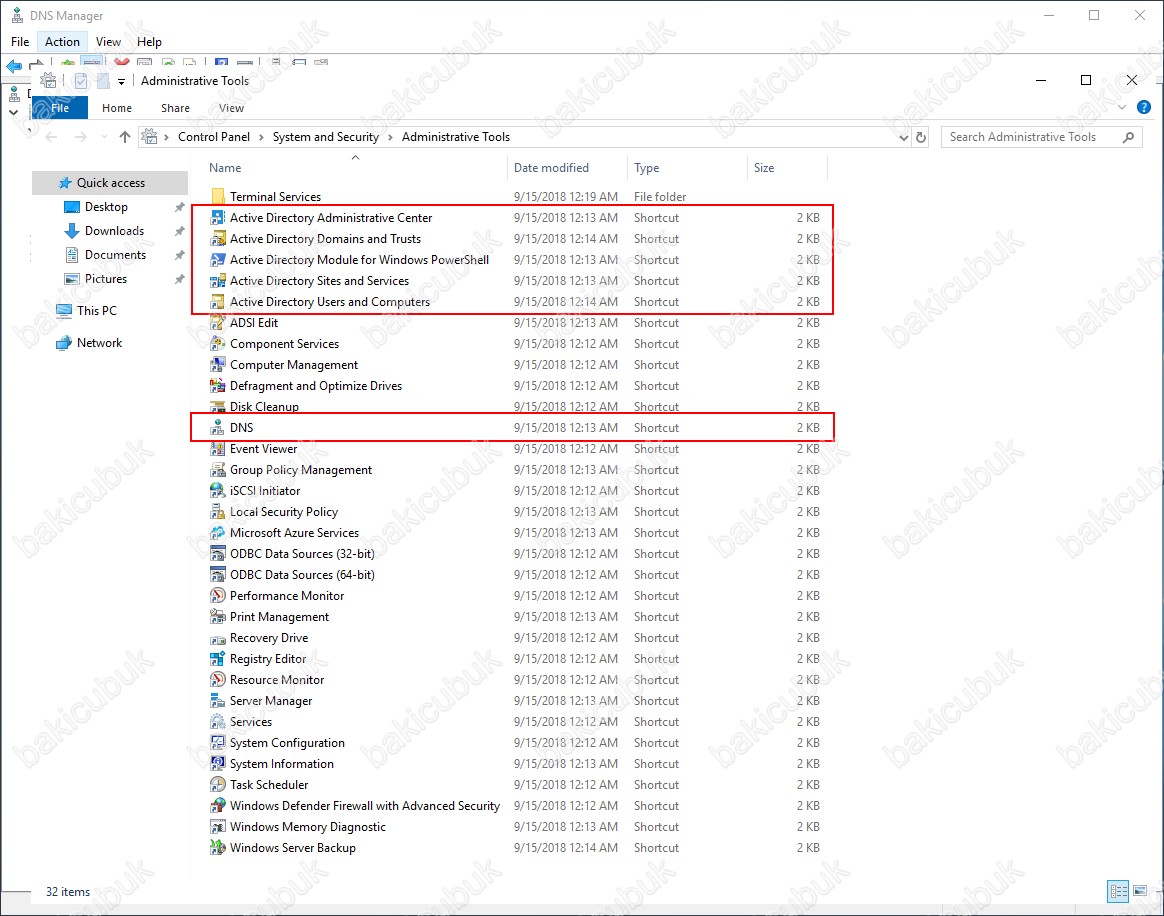The image size is (1164, 916).
Task: Open the Explorer View ribbon tab
Action: click(231, 108)
